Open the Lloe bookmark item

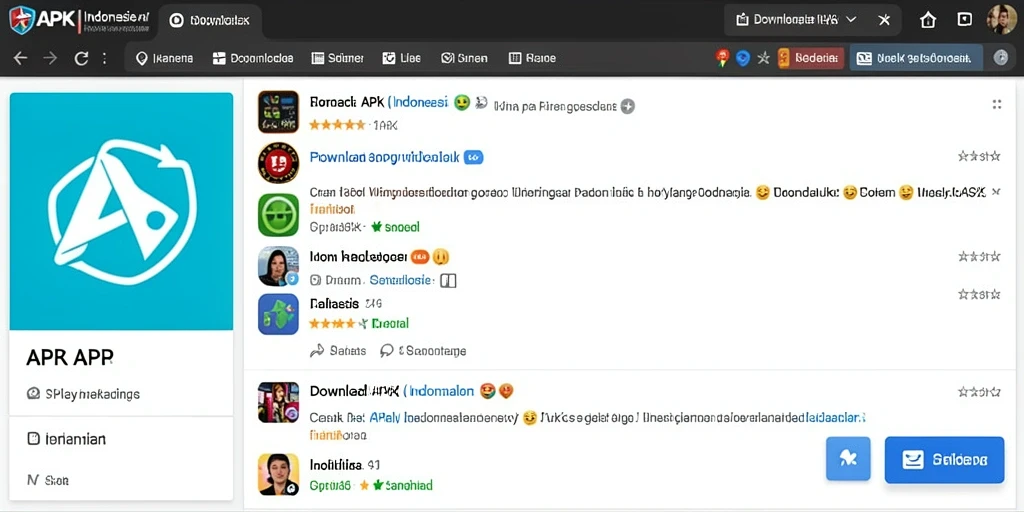point(401,58)
